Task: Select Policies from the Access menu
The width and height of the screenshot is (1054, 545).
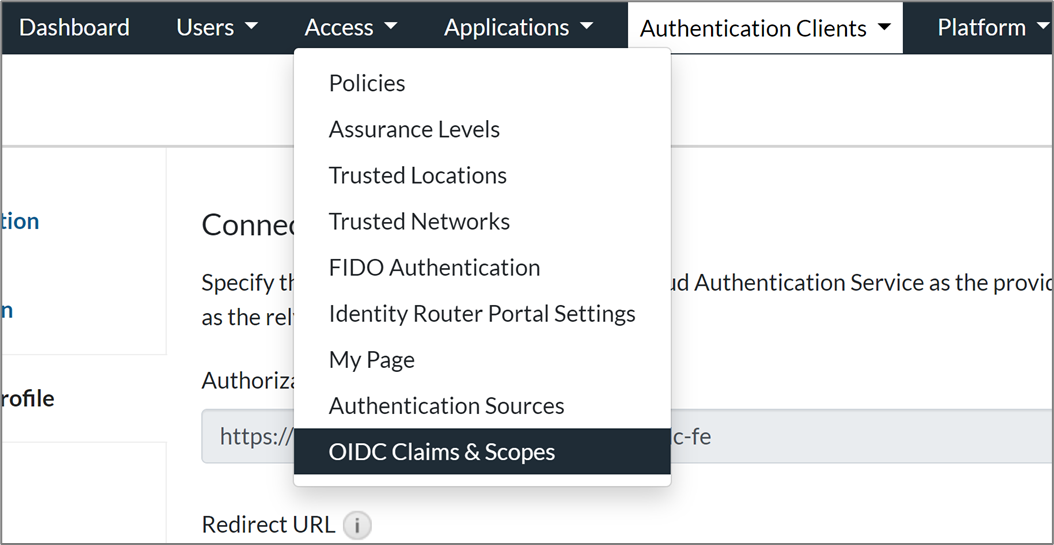Action: 367,84
